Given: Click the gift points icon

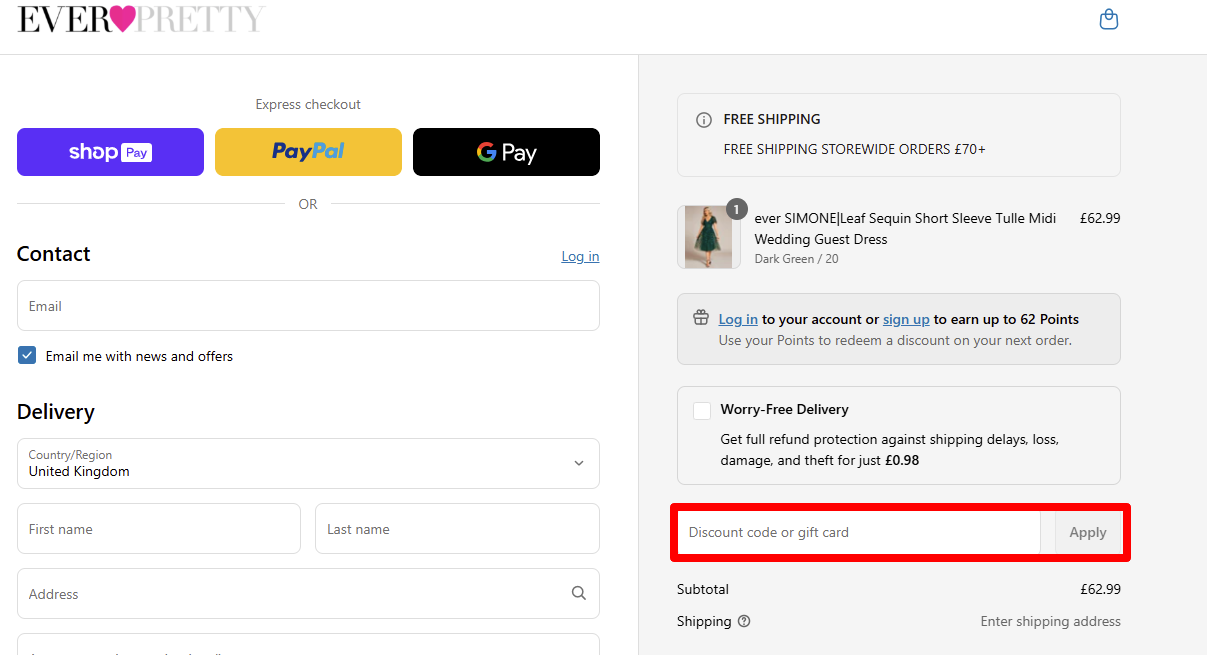Looking at the screenshot, I should 701,318.
